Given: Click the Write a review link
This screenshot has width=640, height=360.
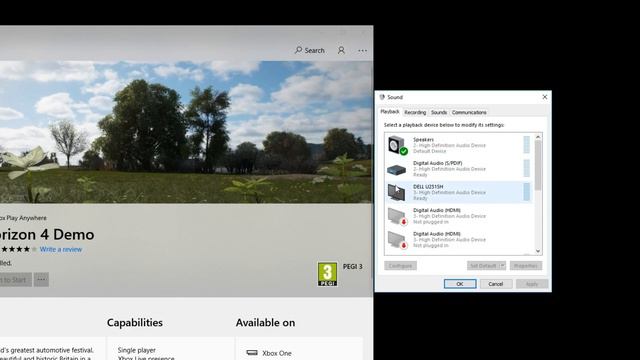Looking at the screenshot, I should click(x=61, y=249).
